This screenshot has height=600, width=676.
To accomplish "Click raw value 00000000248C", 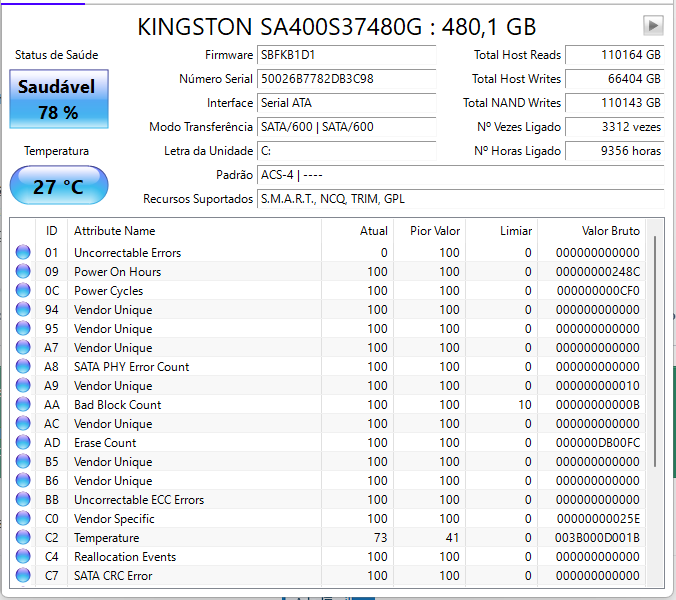I will [x=598, y=272].
